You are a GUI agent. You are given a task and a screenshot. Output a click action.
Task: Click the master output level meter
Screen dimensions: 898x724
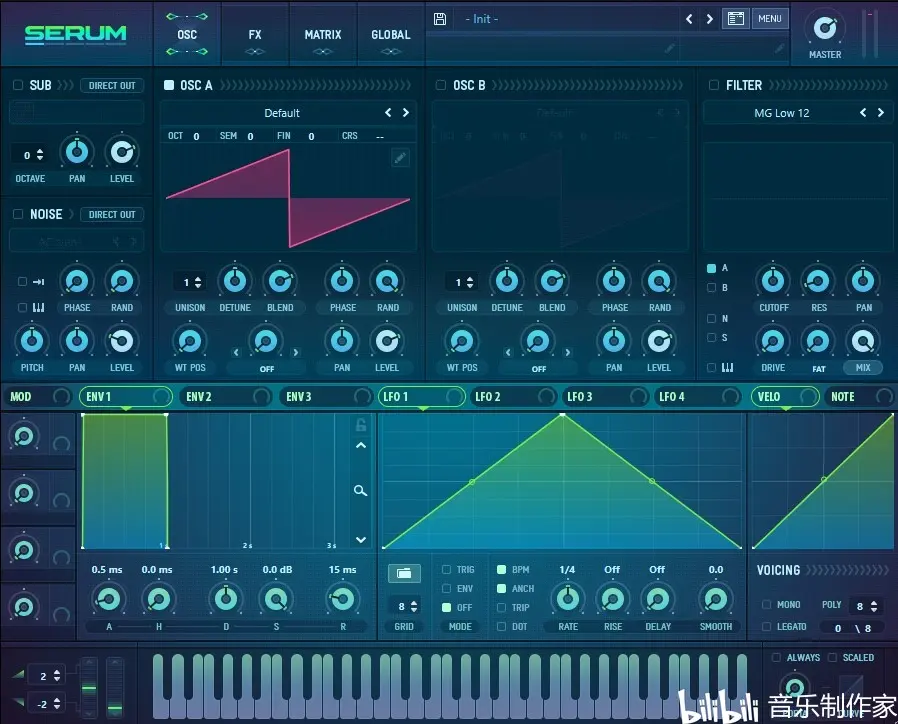(x=872, y=33)
